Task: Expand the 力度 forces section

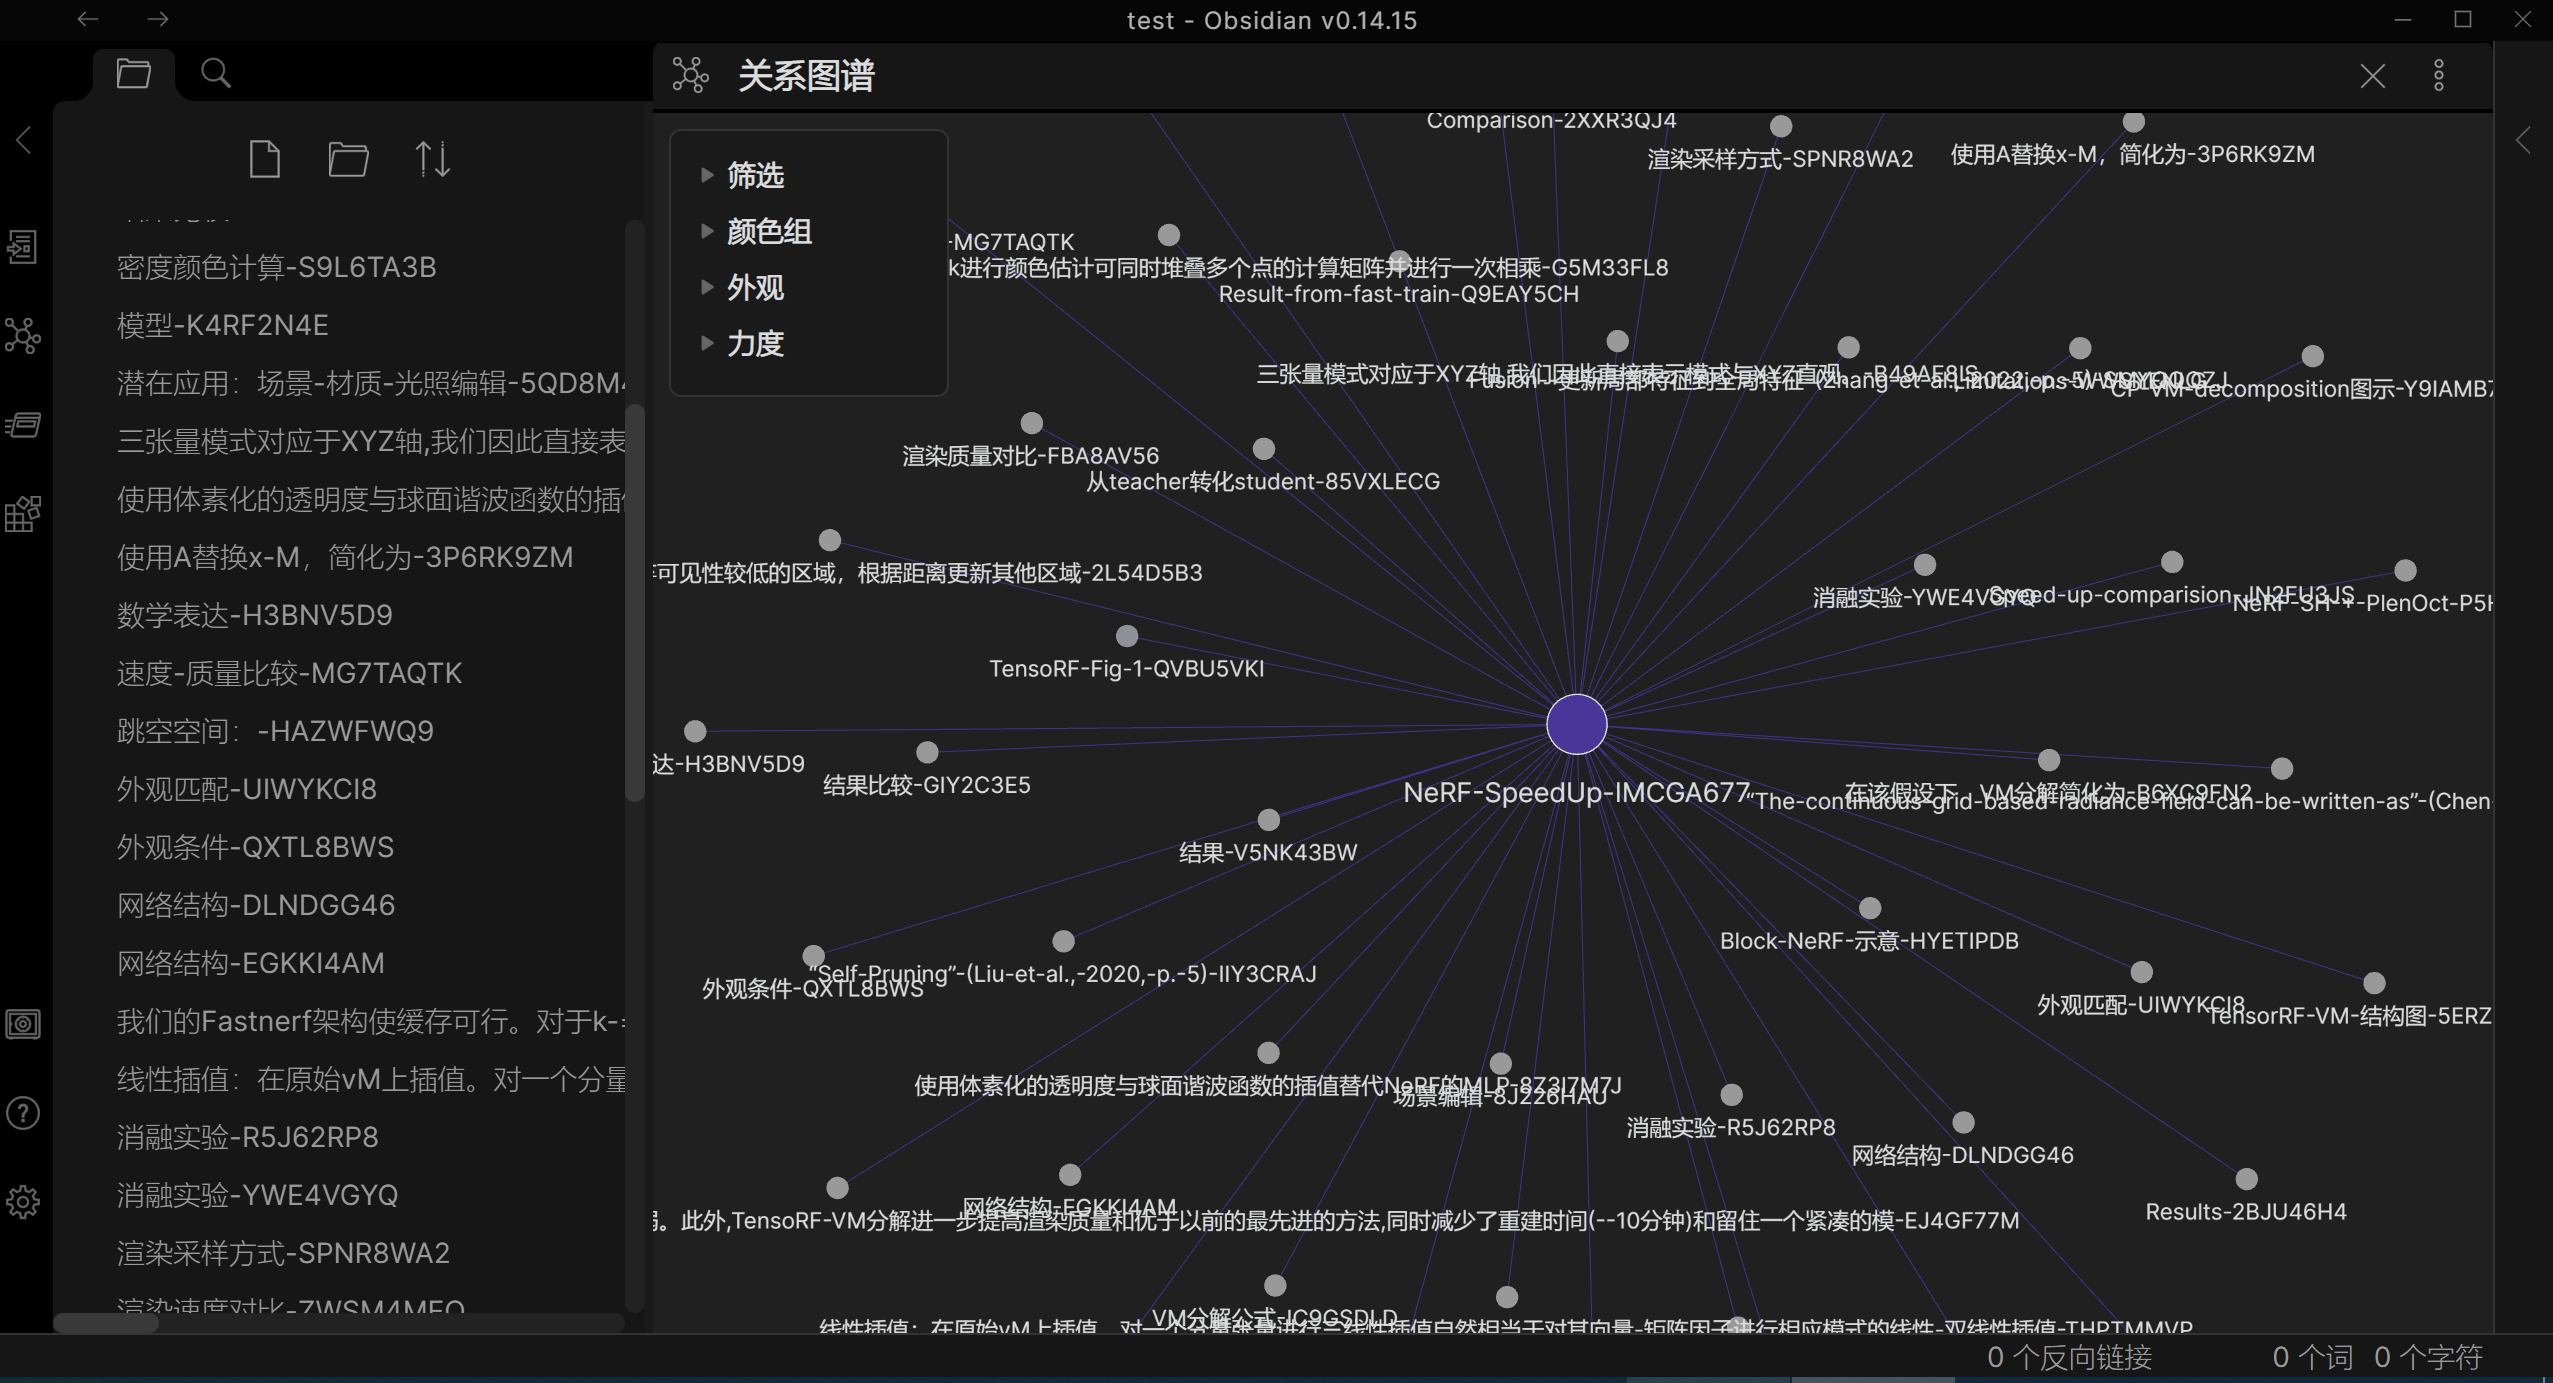Action: (755, 344)
